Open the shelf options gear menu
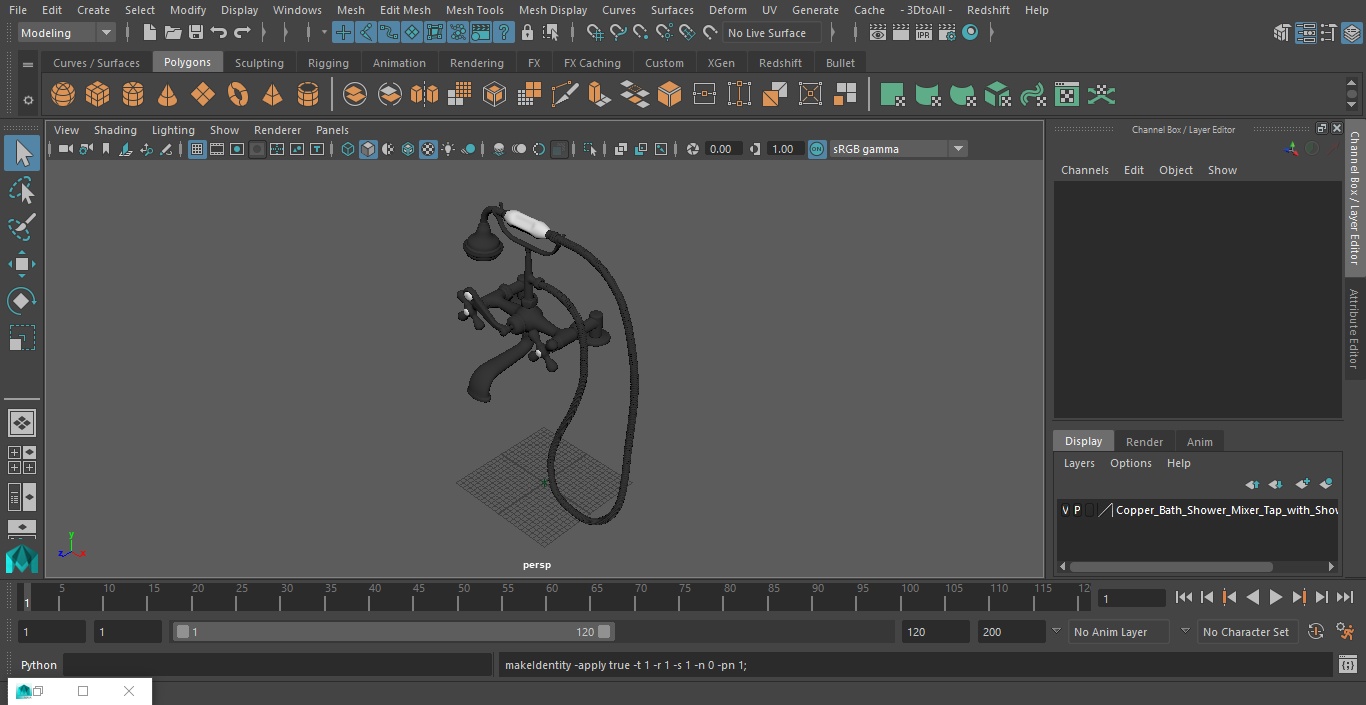The height and width of the screenshot is (705, 1366). tap(28, 99)
